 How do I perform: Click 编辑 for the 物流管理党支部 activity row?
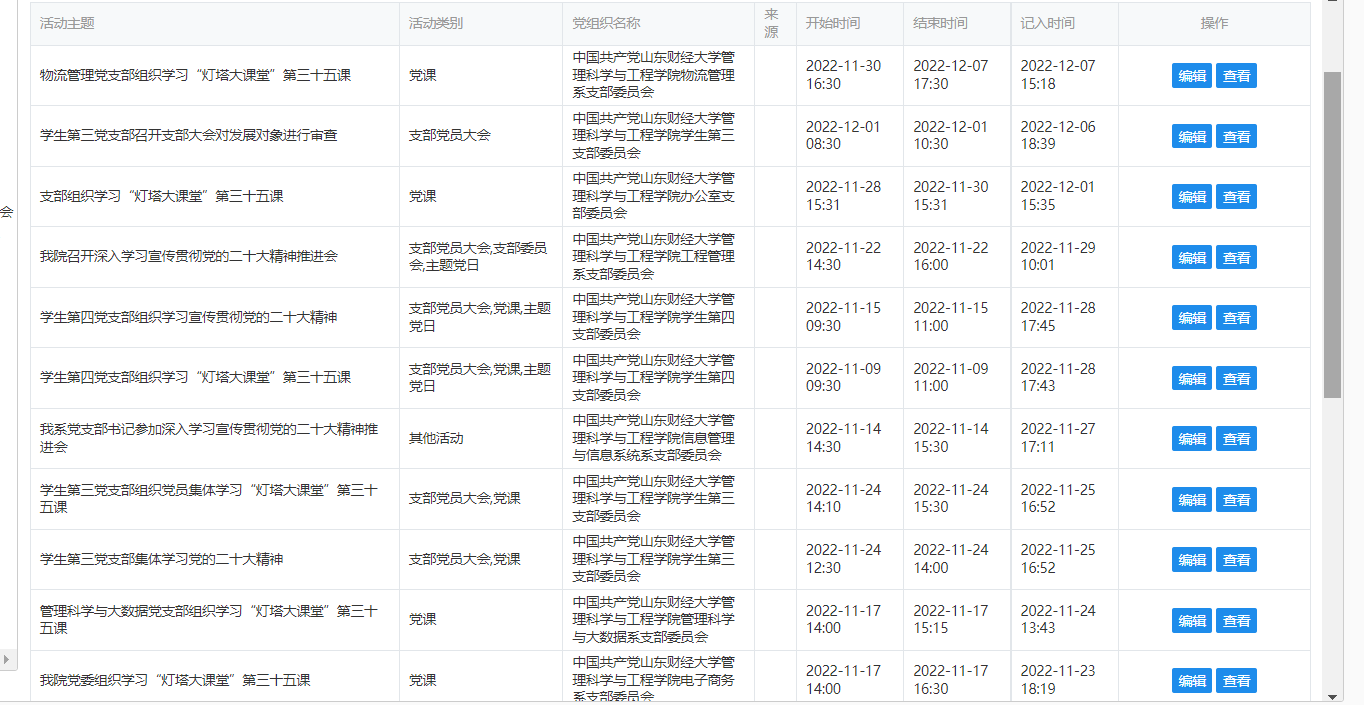[1191, 76]
